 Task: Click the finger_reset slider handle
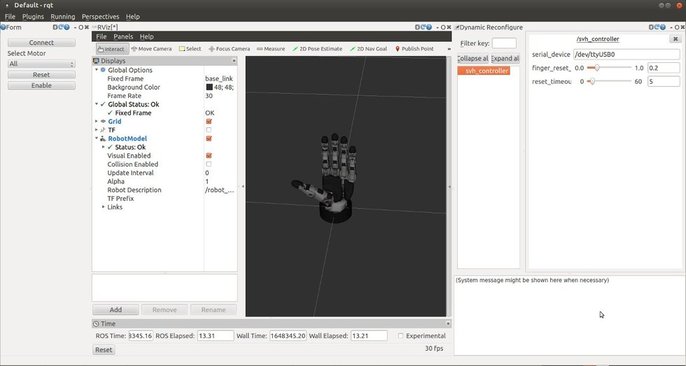coord(596,68)
